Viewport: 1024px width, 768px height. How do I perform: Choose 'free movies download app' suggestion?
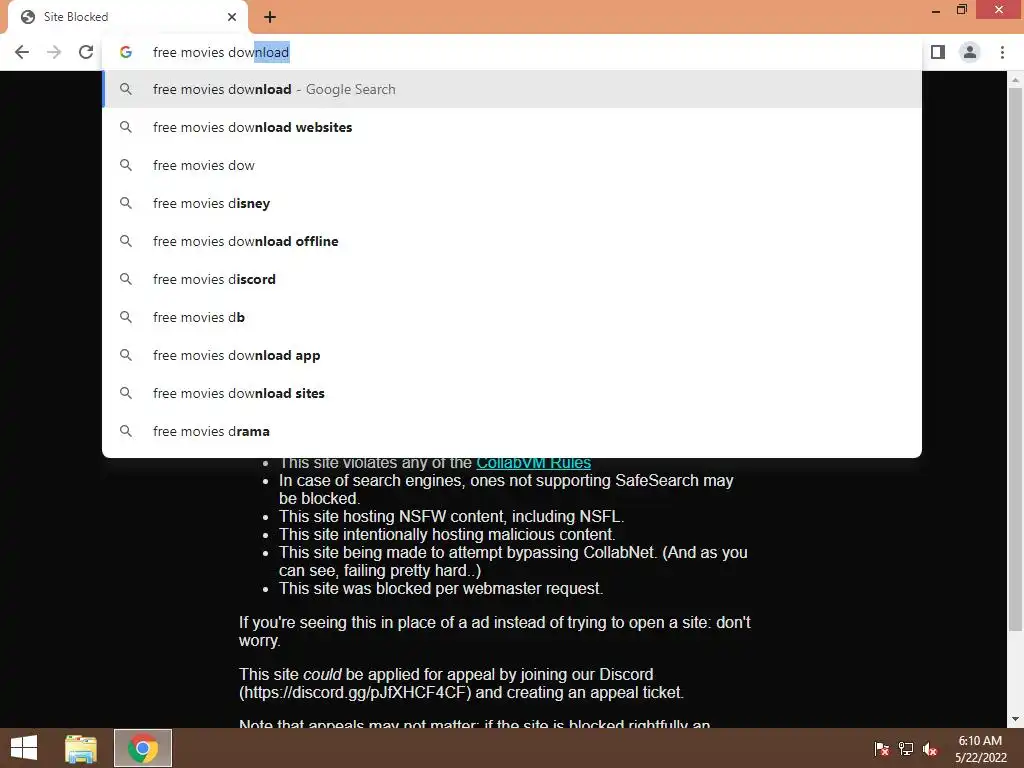coord(512,355)
